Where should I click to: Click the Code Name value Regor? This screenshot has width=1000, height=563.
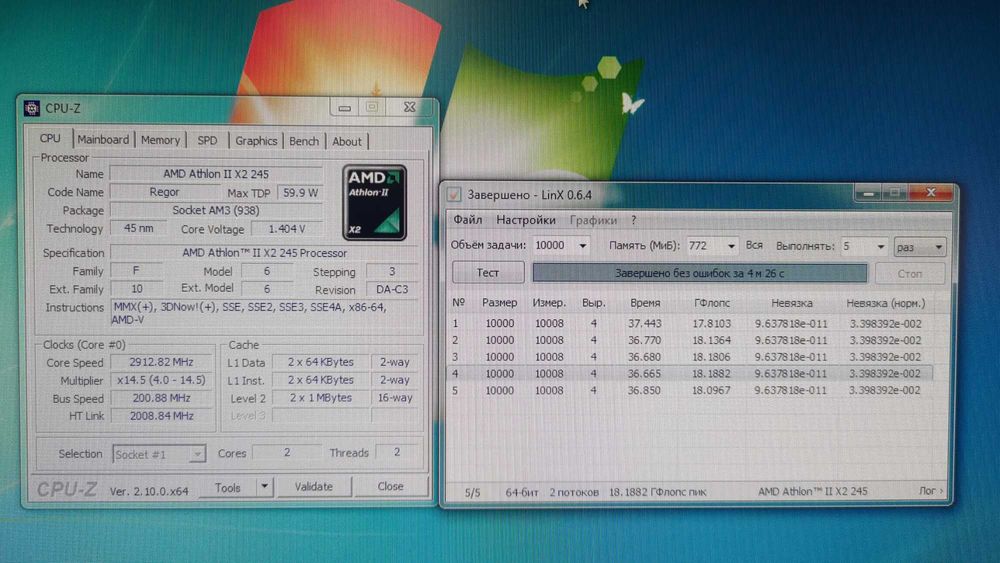click(x=165, y=192)
